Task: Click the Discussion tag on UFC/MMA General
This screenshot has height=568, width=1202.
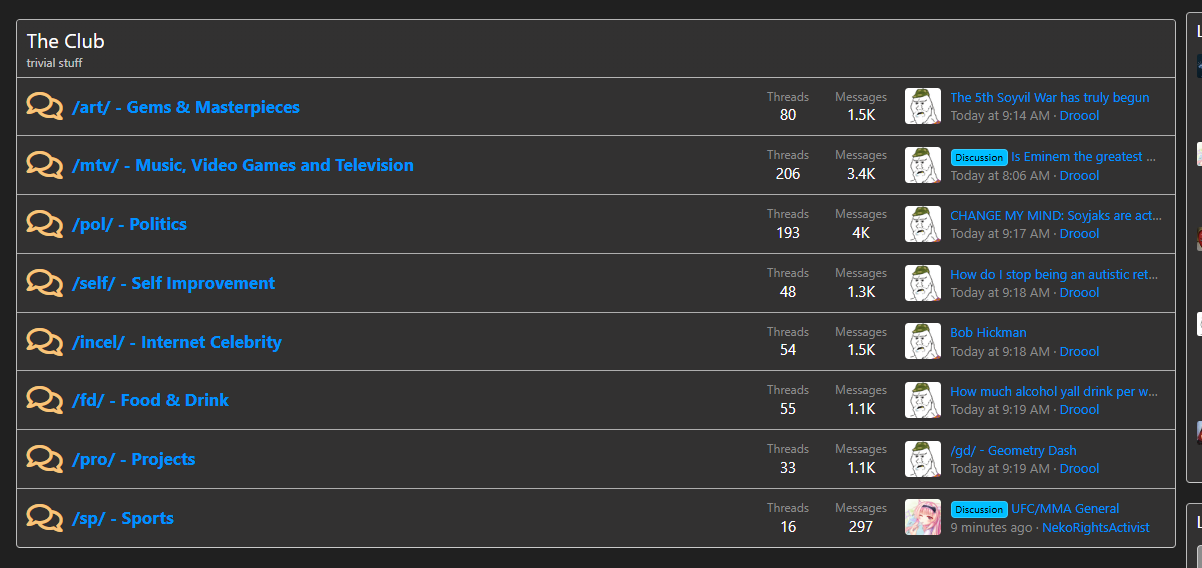Action: click(978, 509)
